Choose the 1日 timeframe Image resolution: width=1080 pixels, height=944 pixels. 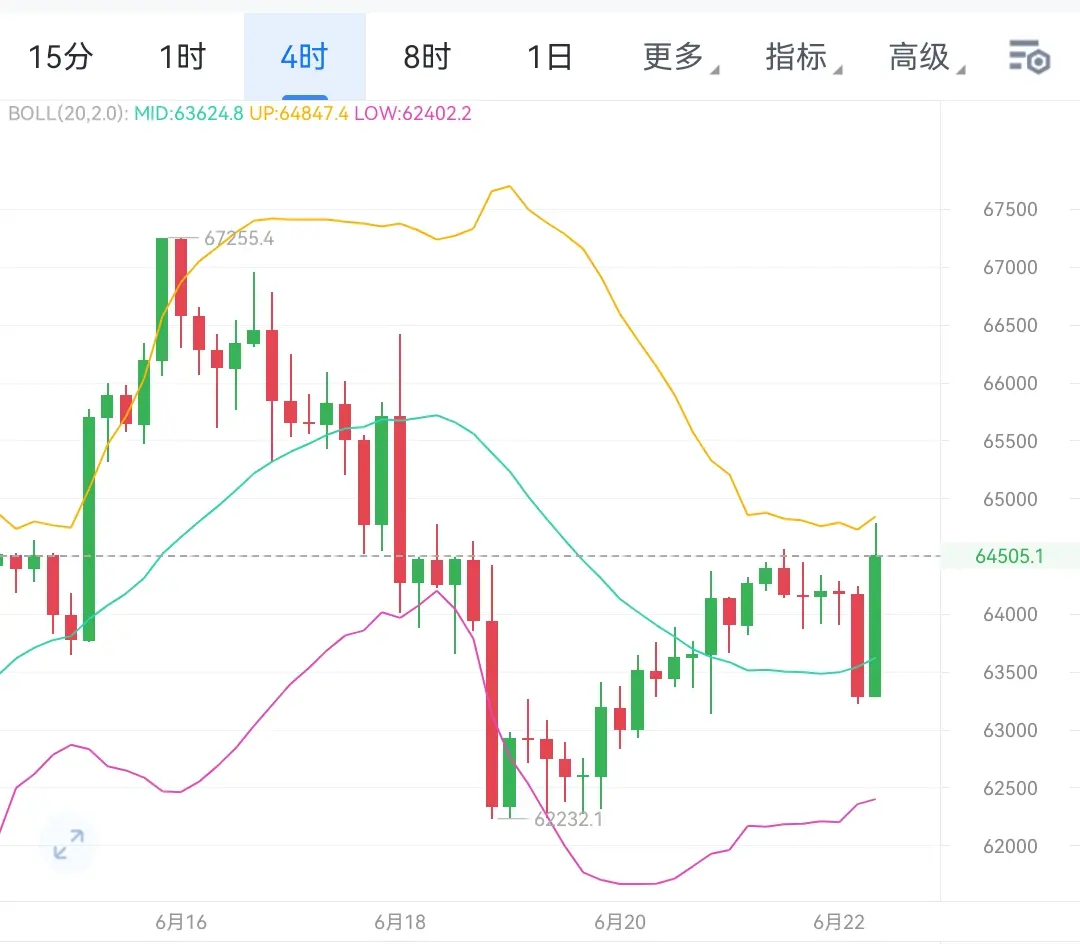coord(550,56)
